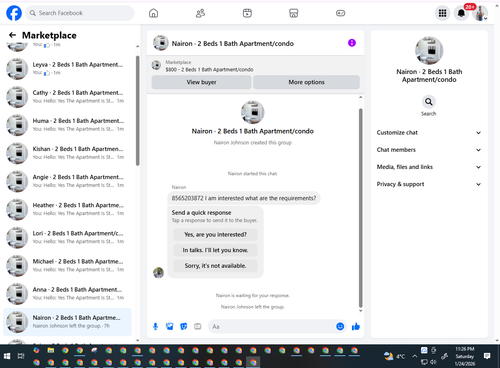Click the Facebook logo
Viewport: 500px width, 368px height.
(x=14, y=13)
